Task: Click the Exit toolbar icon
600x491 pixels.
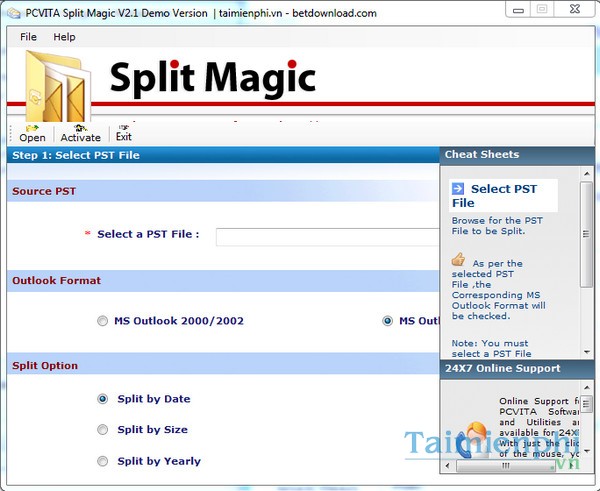Action: pos(123,134)
